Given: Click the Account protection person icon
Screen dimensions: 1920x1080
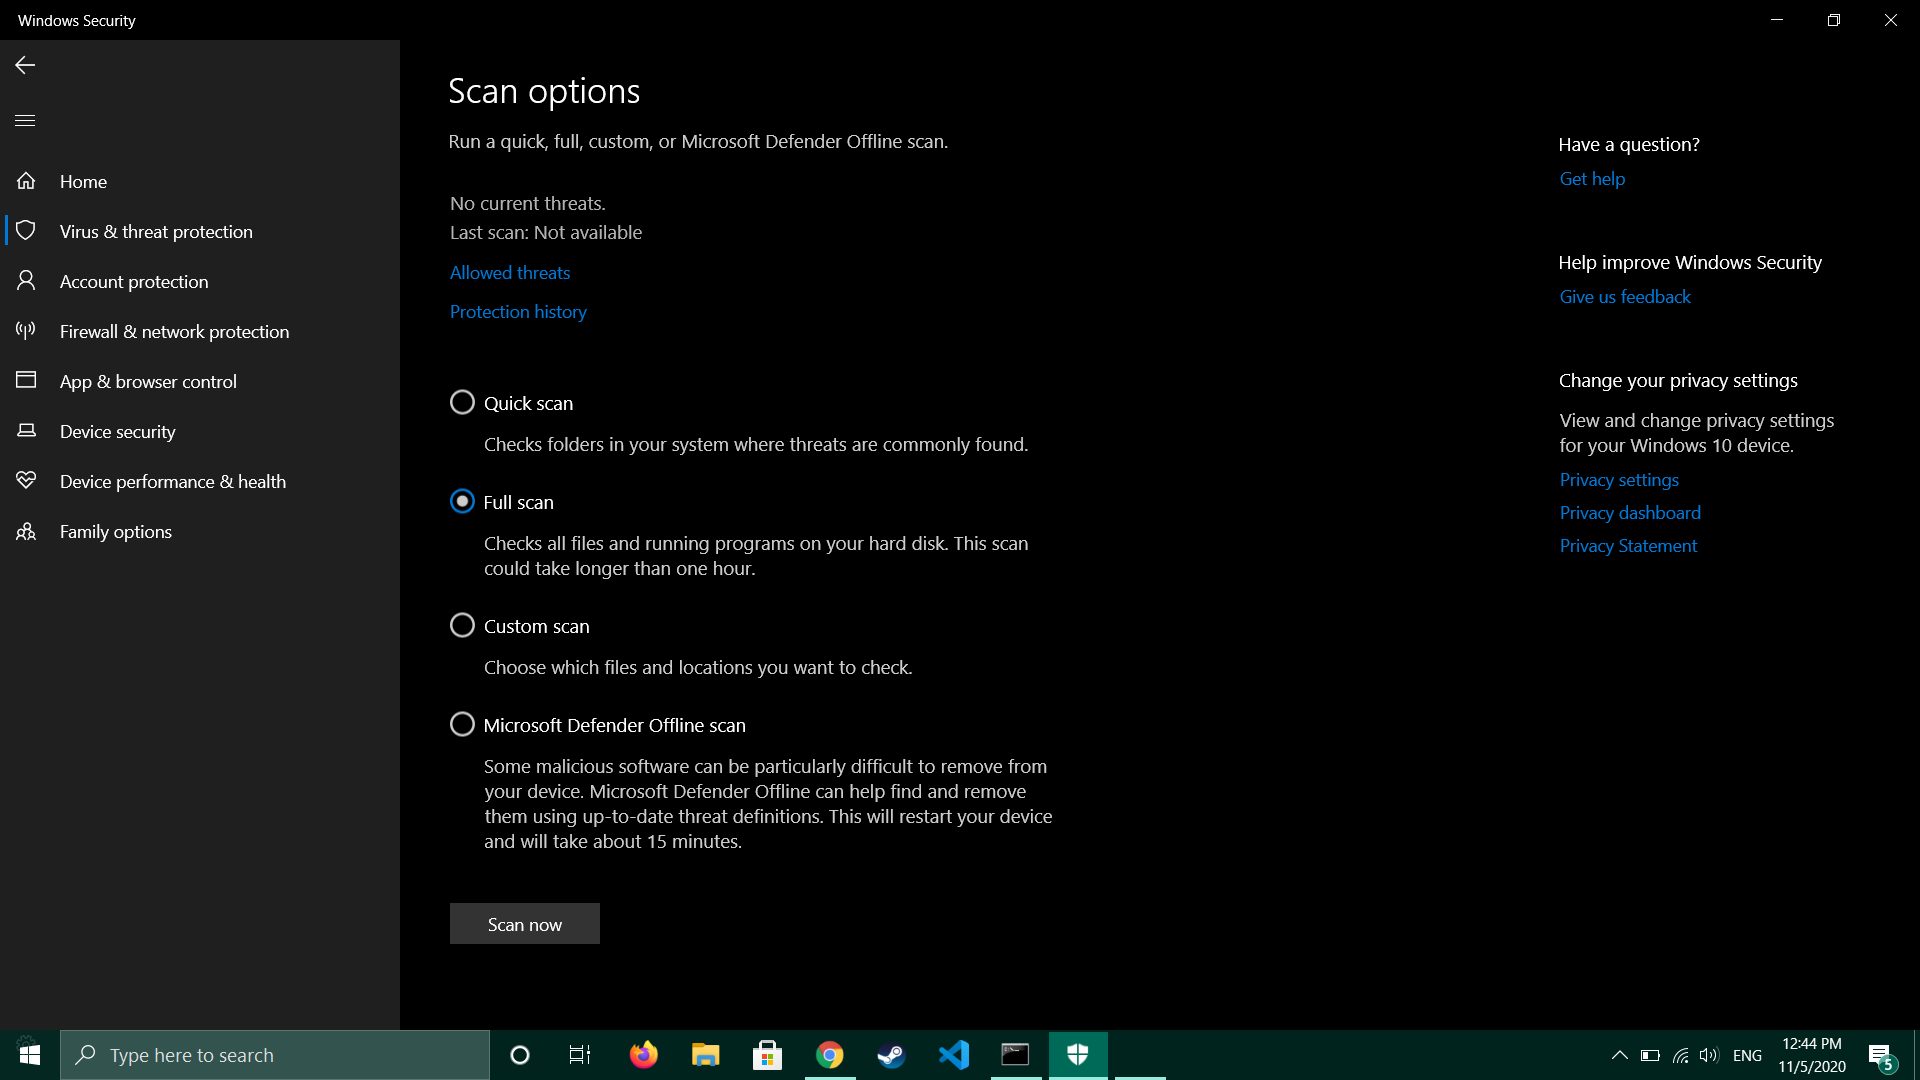Looking at the screenshot, I should 26,281.
